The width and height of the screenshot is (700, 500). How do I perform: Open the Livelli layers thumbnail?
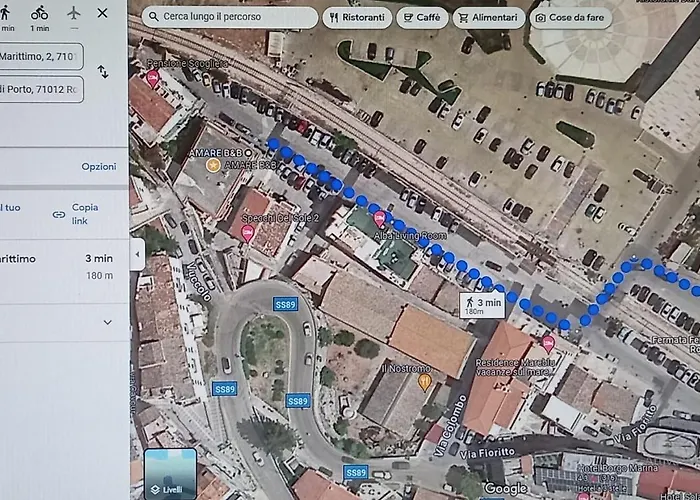(170, 474)
